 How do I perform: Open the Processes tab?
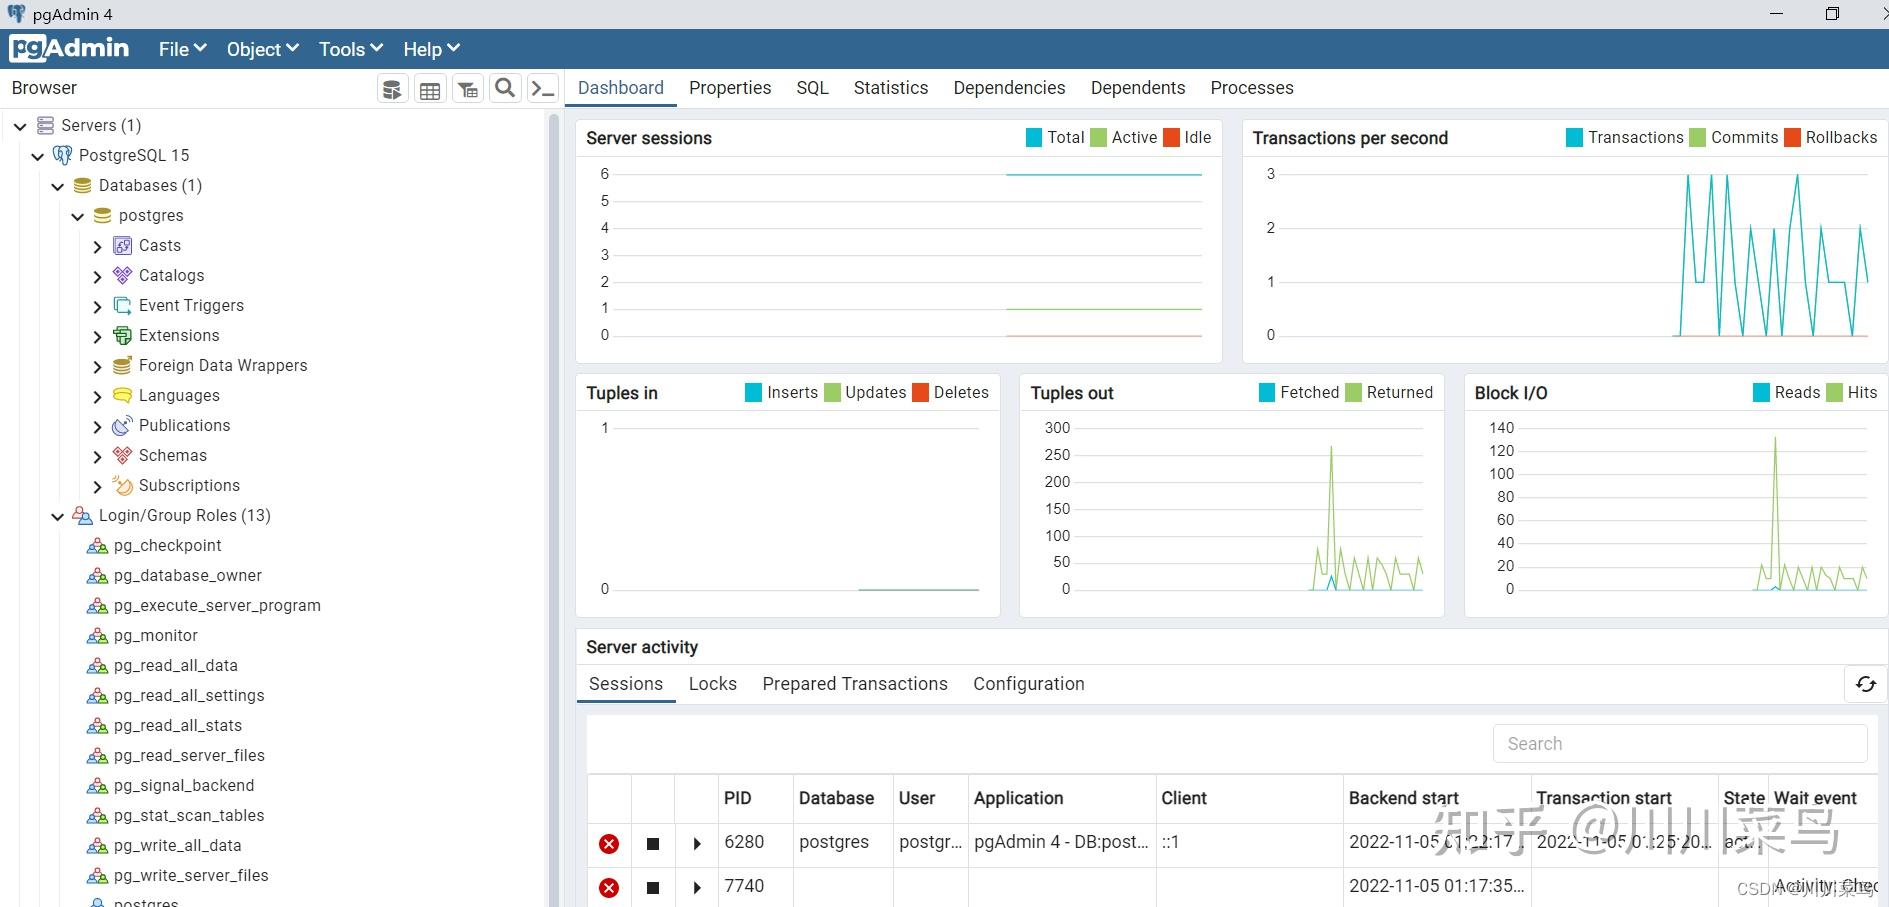(1252, 88)
